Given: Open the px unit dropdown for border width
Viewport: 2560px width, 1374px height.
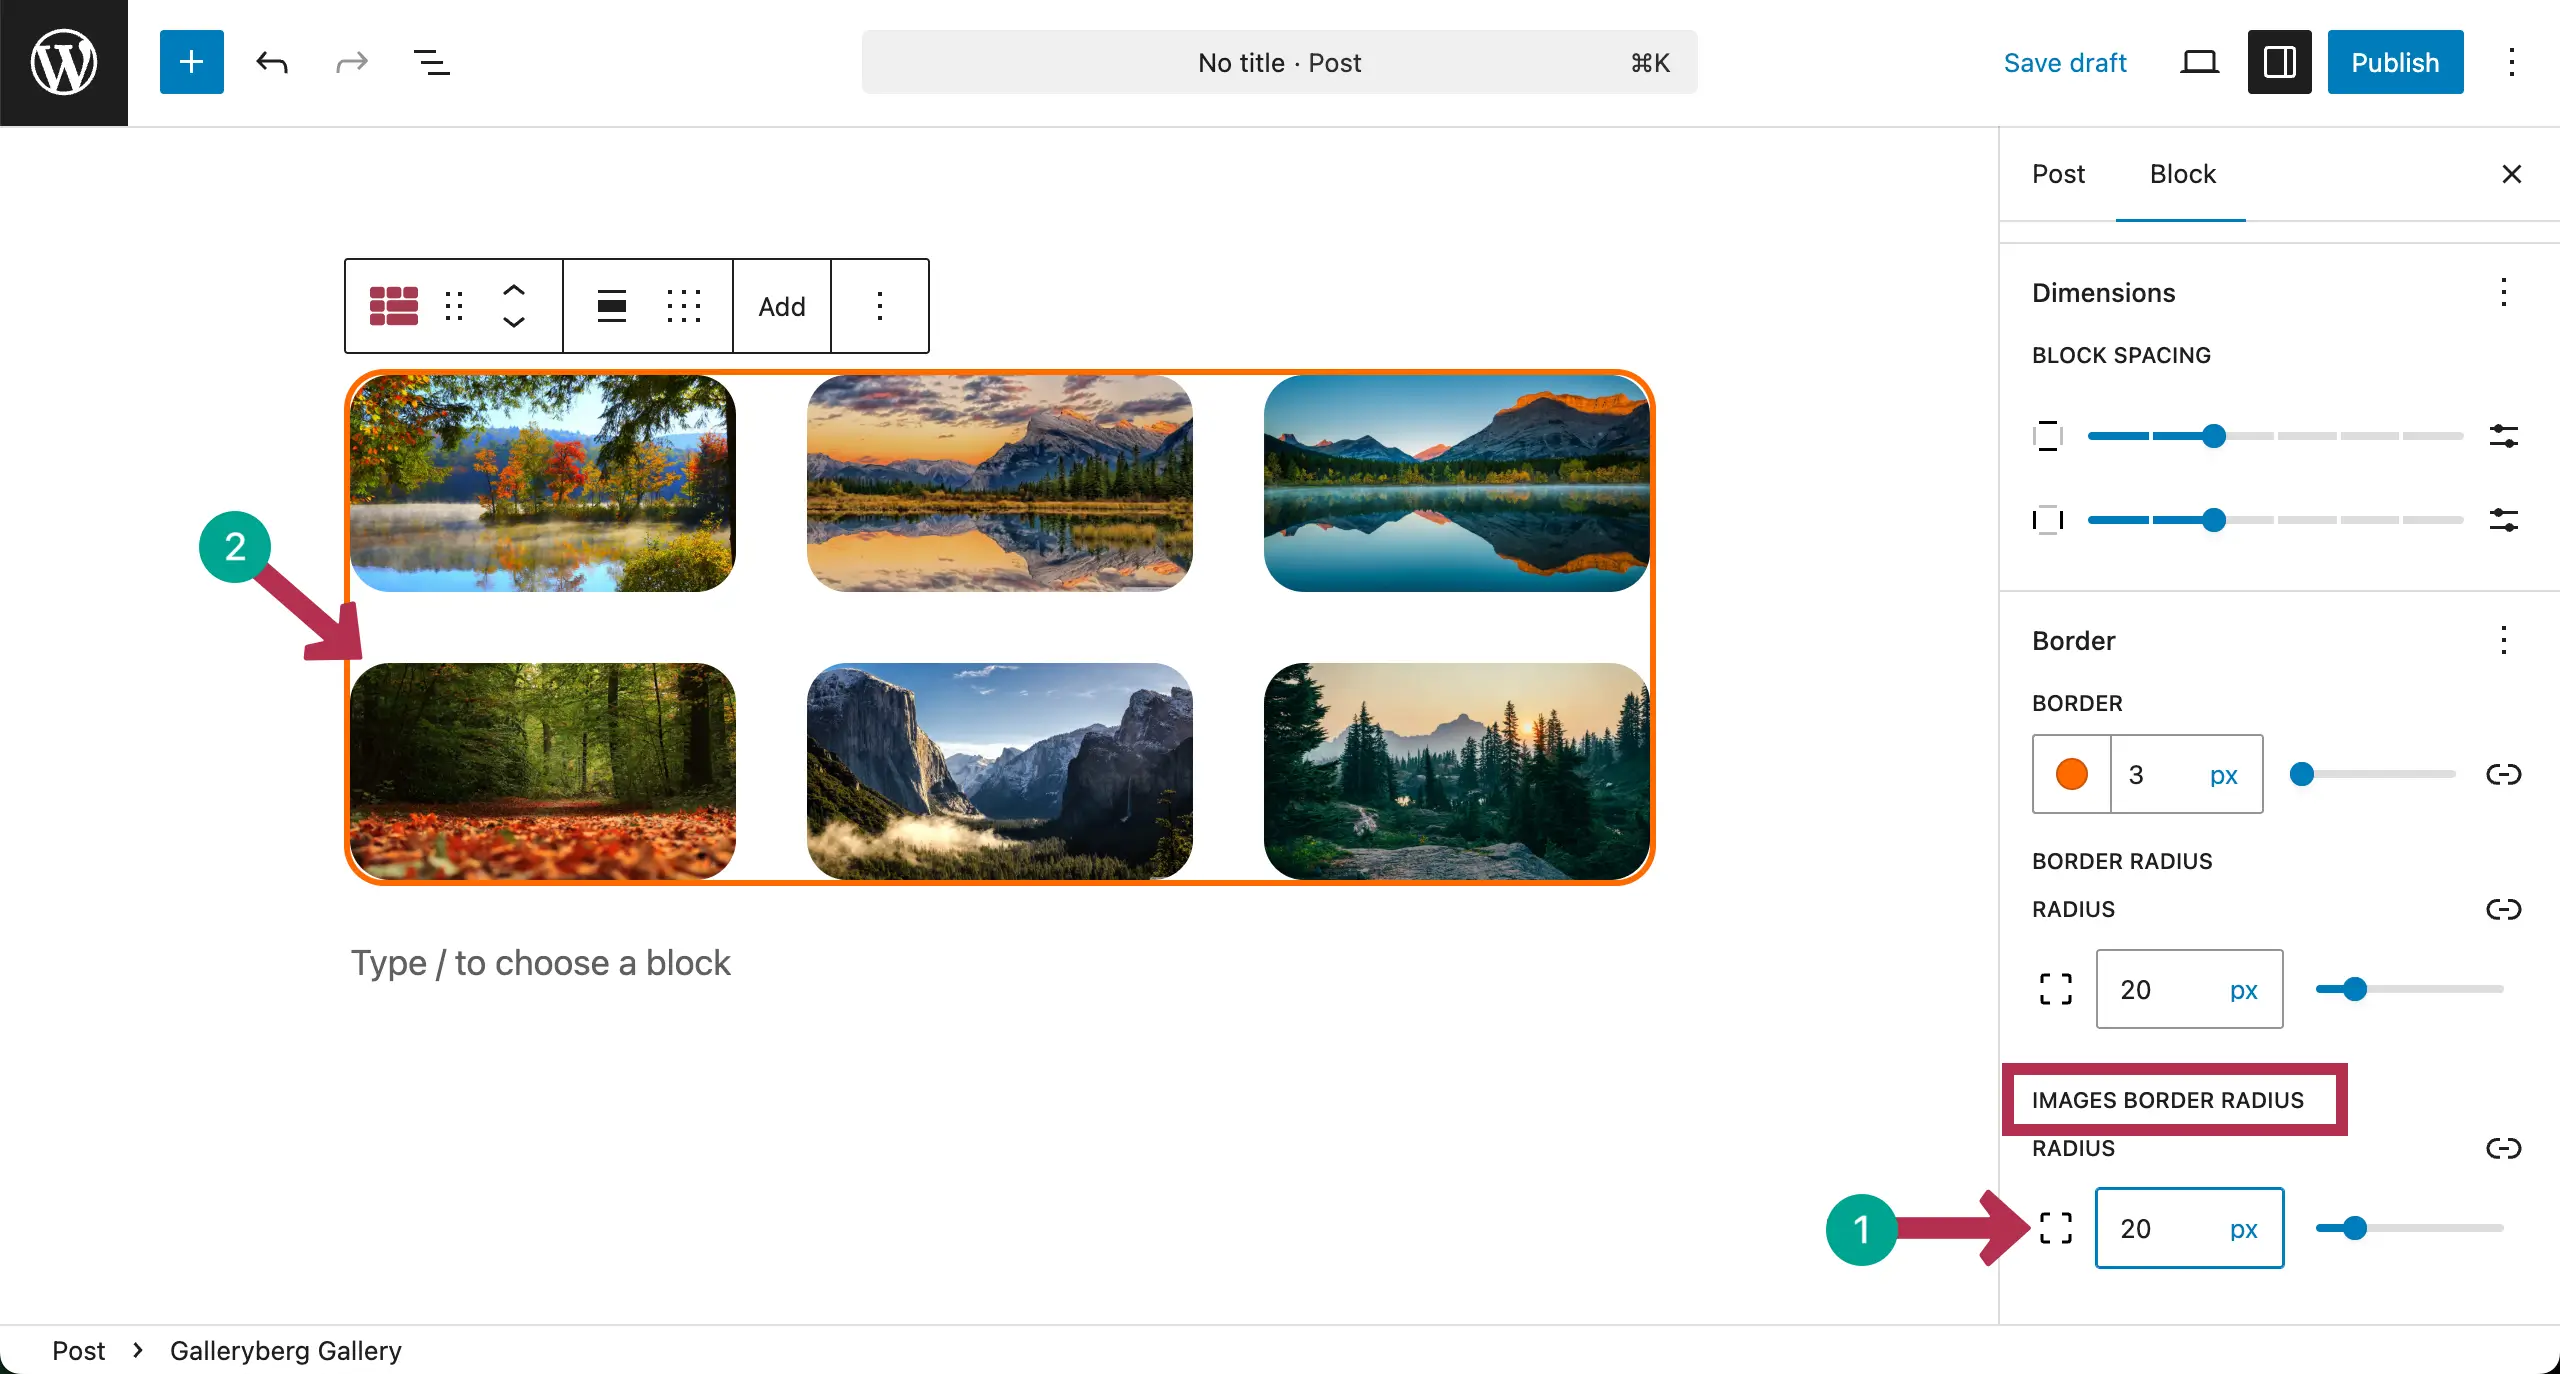Looking at the screenshot, I should coord(2222,774).
